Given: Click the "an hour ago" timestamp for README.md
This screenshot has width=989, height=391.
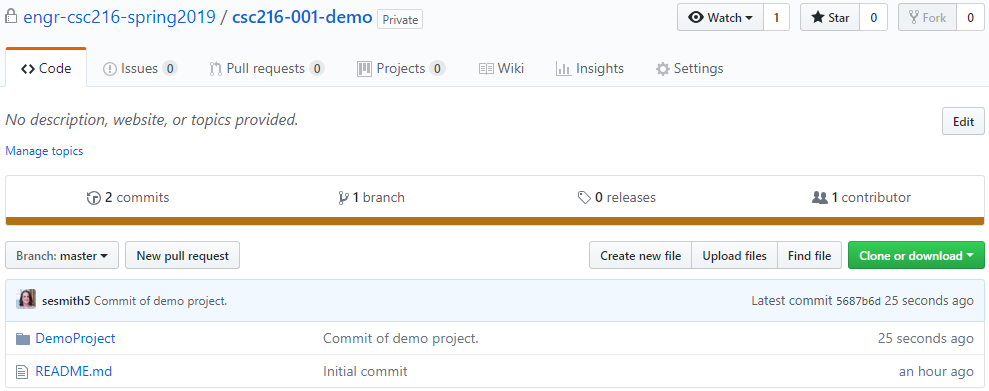Looking at the screenshot, I should point(936,371).
